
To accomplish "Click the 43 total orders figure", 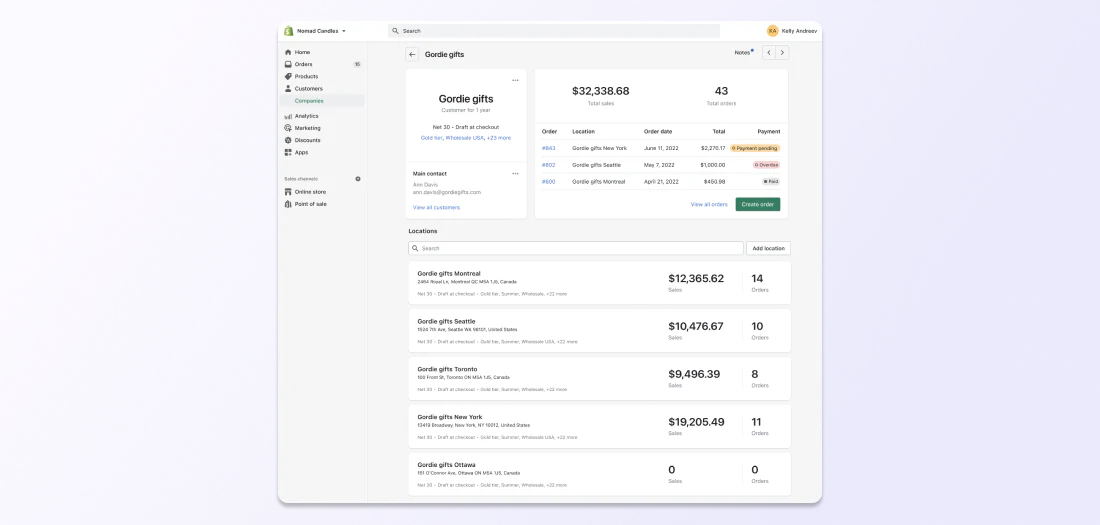I will pyautogui.click(x=721, y=91).
